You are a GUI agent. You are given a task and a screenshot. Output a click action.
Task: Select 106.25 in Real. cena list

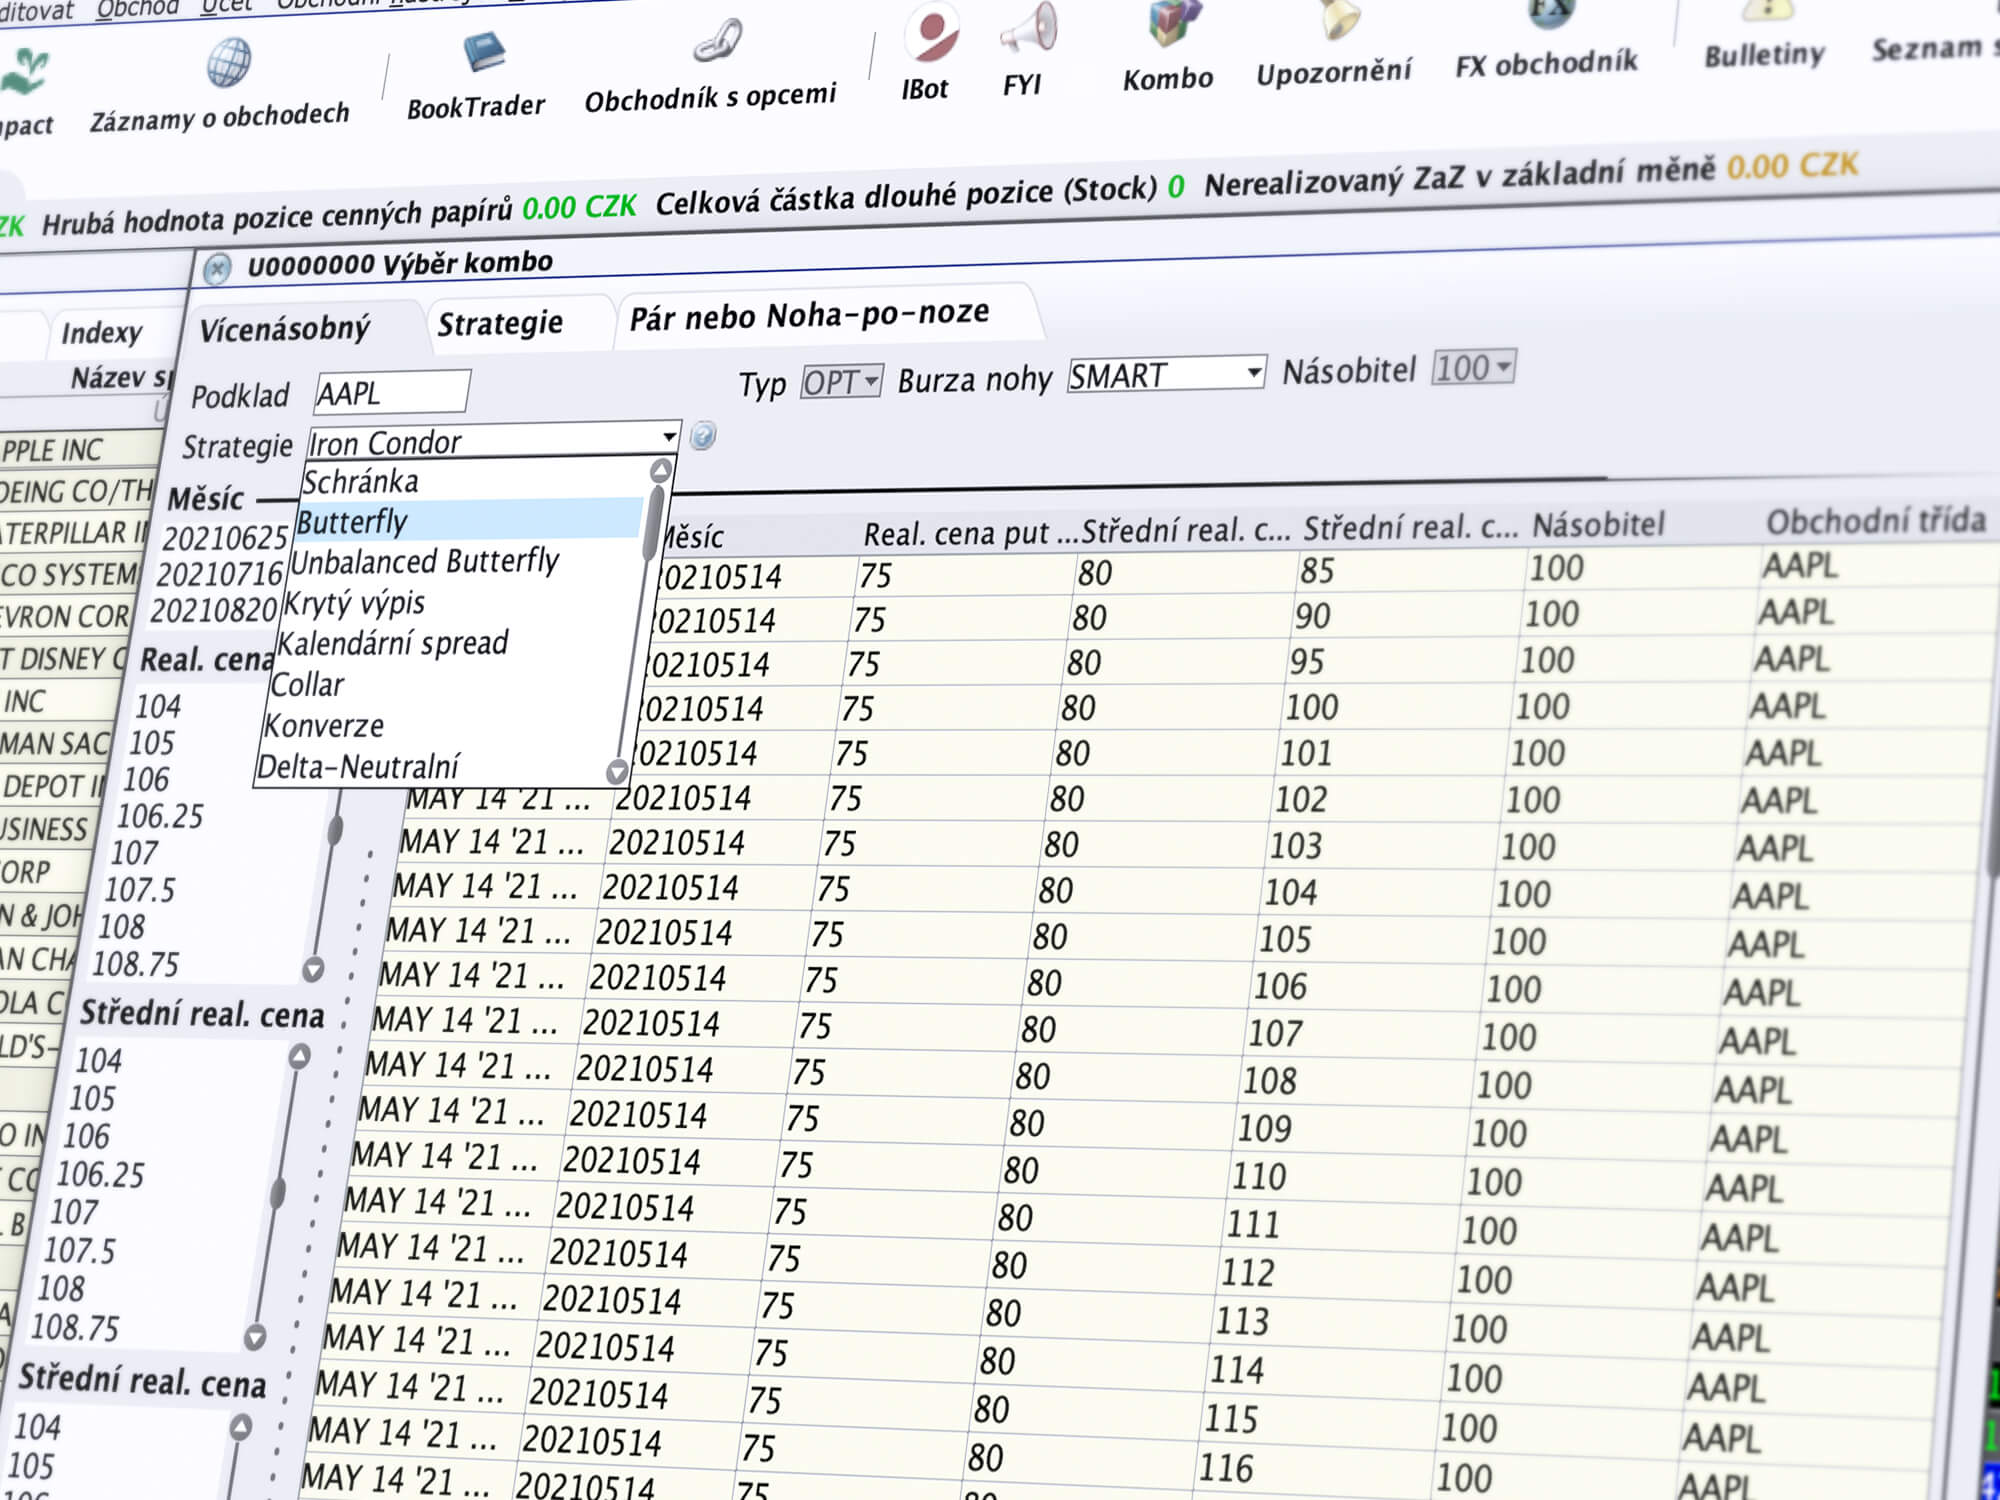pyautogui.click(x=160, y=816)
